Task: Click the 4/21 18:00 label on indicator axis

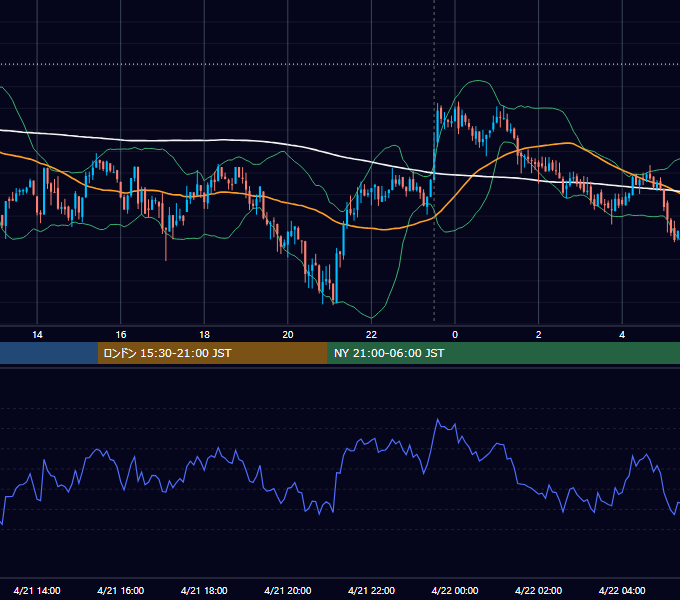Action: tap(204, 590)
